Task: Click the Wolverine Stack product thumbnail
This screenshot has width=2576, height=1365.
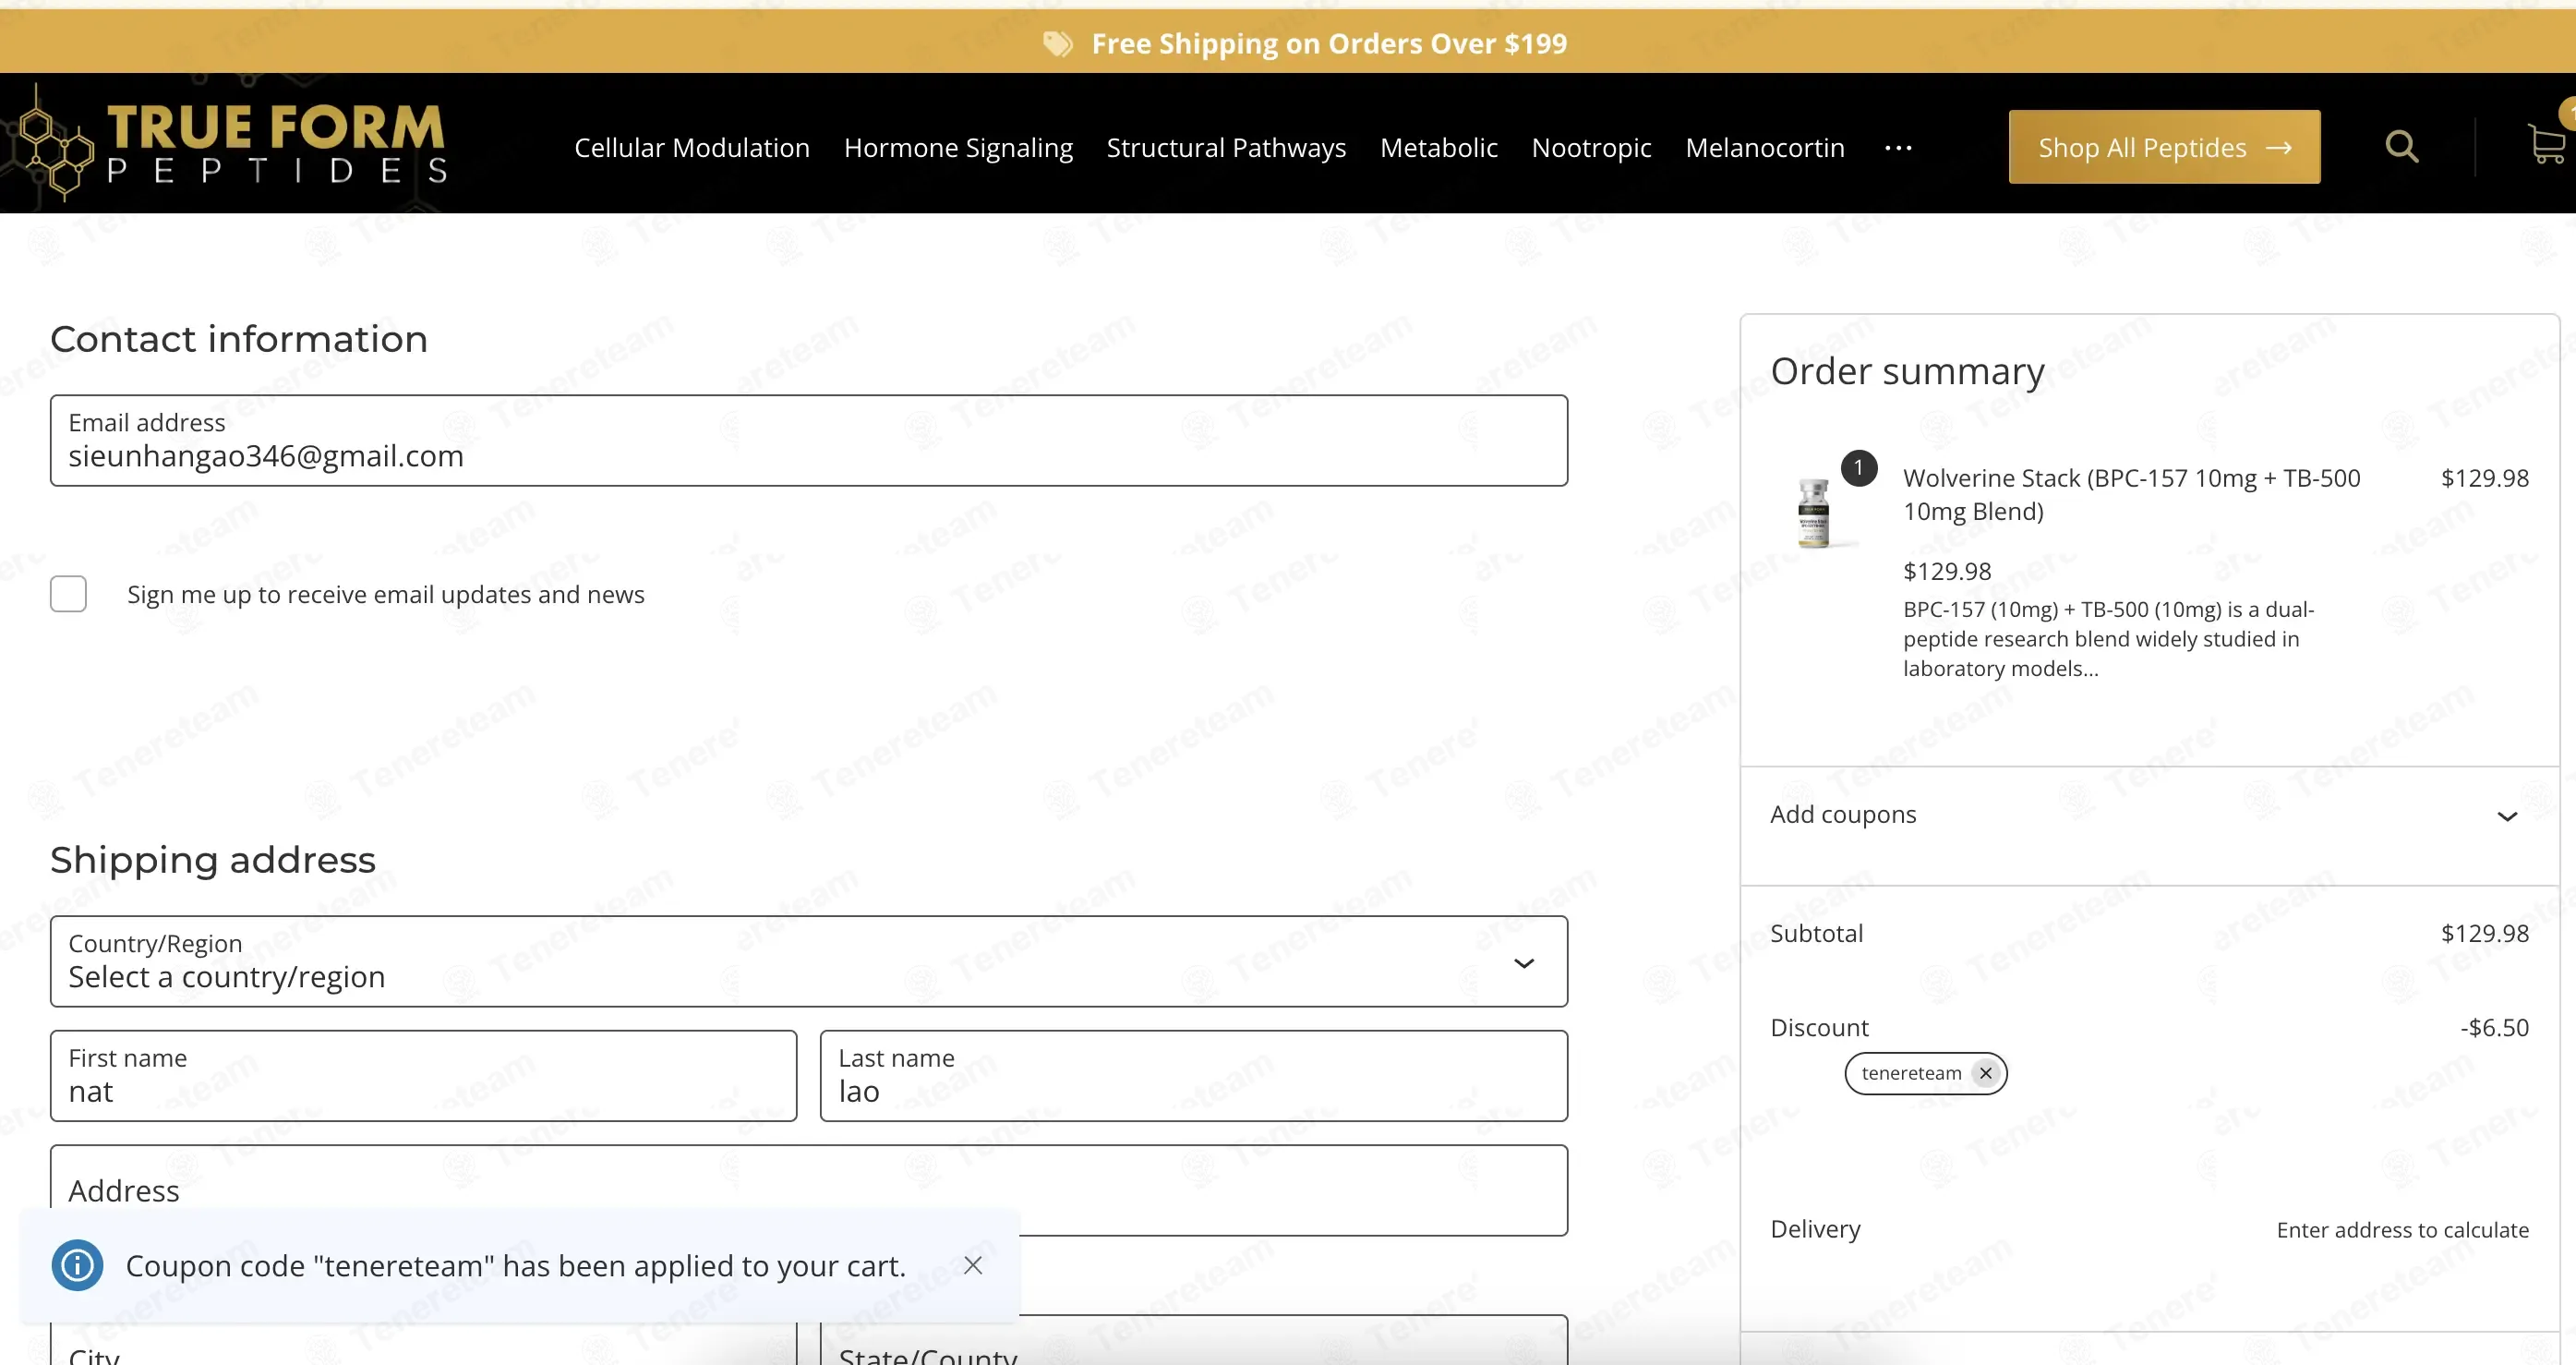Action: (x=1814, y=513)
